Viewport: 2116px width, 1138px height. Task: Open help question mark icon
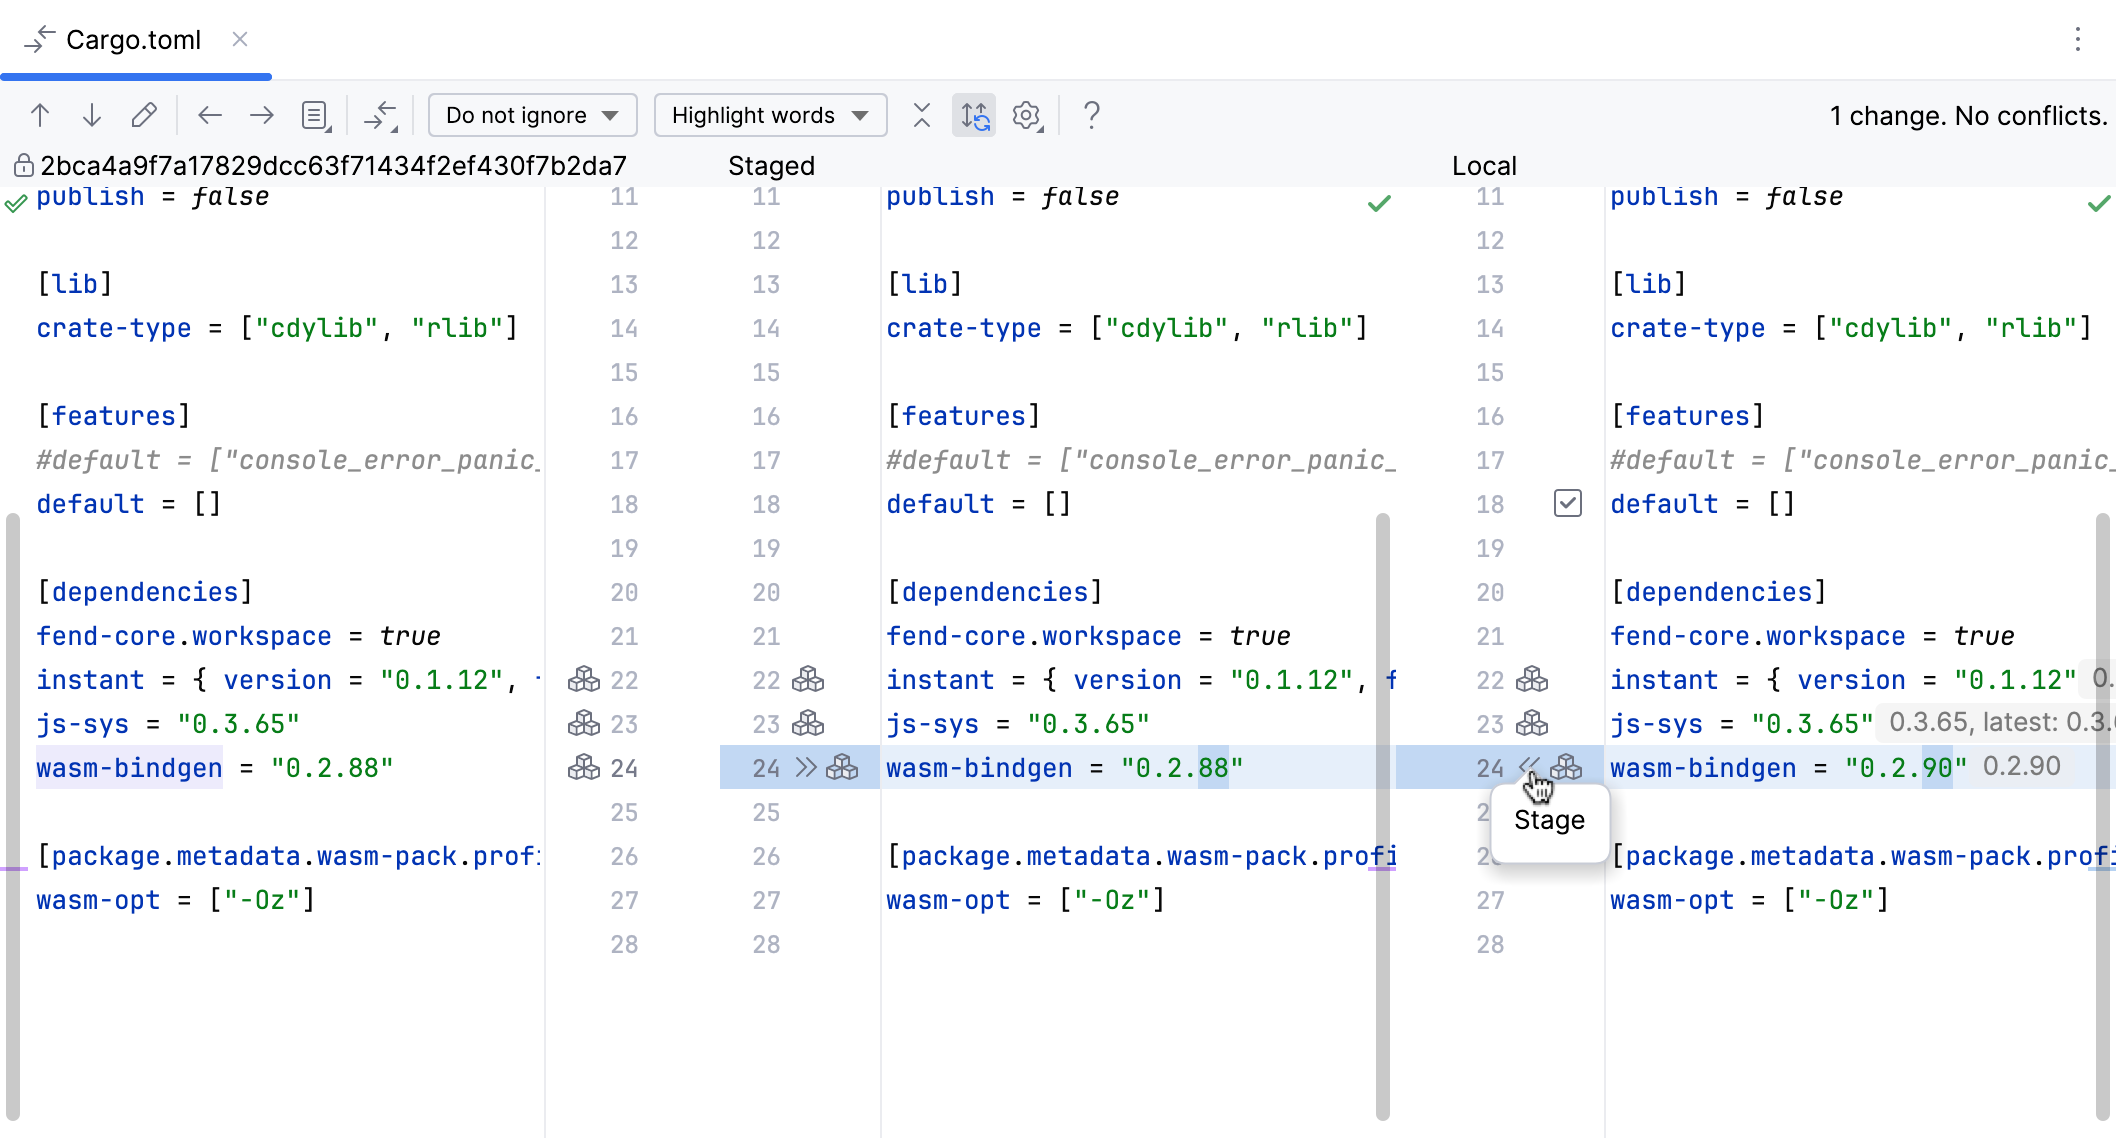(x=1092, y=116)
